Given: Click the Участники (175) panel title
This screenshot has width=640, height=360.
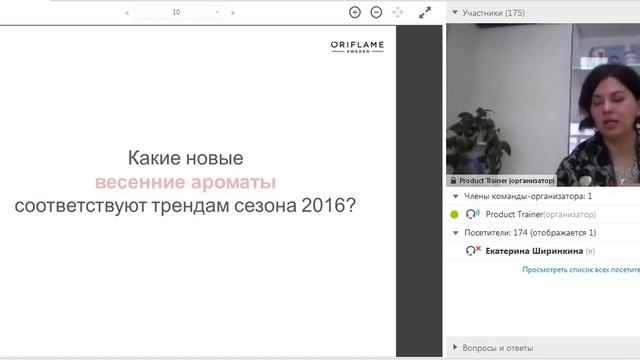Looking at the screenshot, I should [x=493, y=13].
